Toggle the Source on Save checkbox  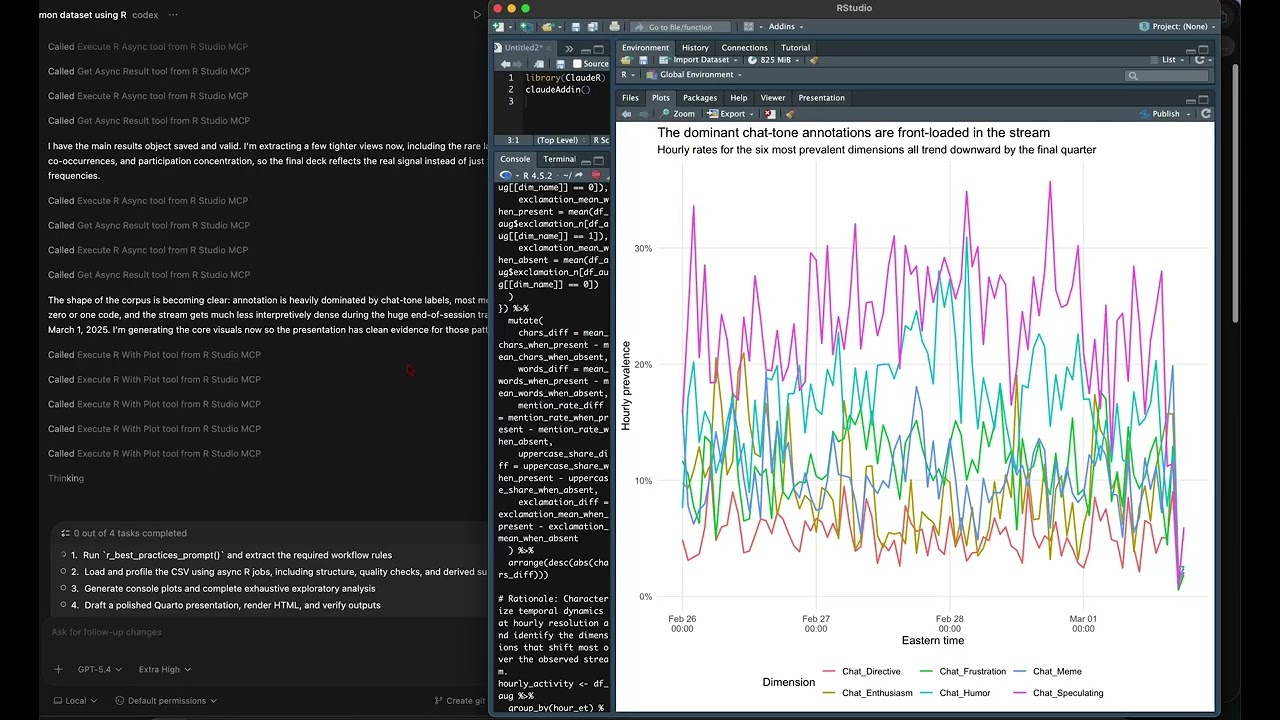pyautogui.click(x=577, y=64)
